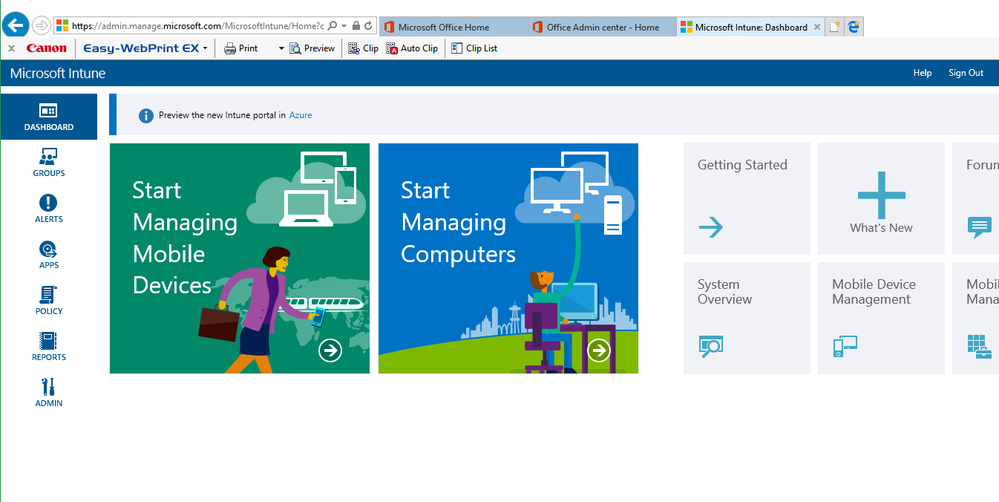Click the Microsoft Intune header title

[x=57, y=73]
